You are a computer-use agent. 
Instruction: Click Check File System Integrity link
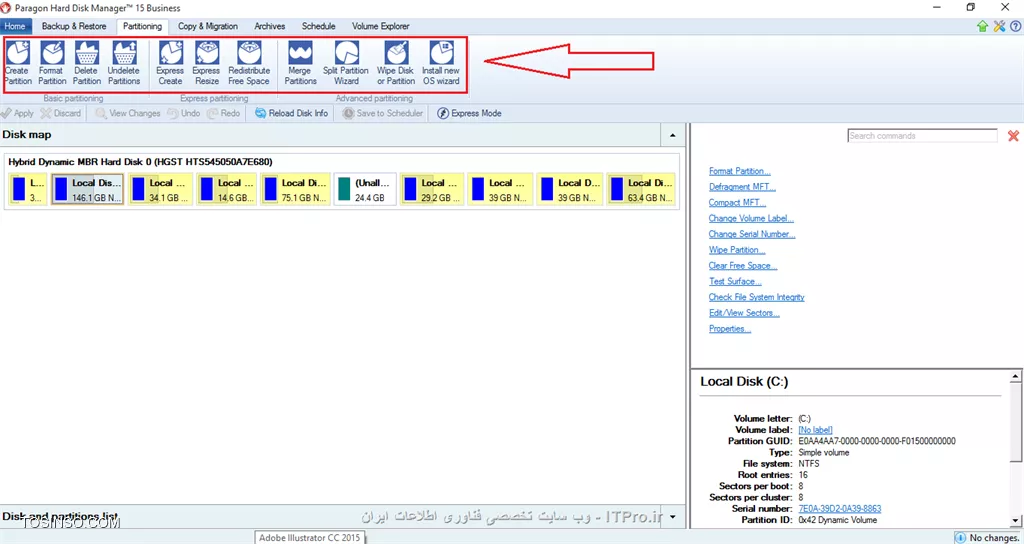[x=756, y=297]
